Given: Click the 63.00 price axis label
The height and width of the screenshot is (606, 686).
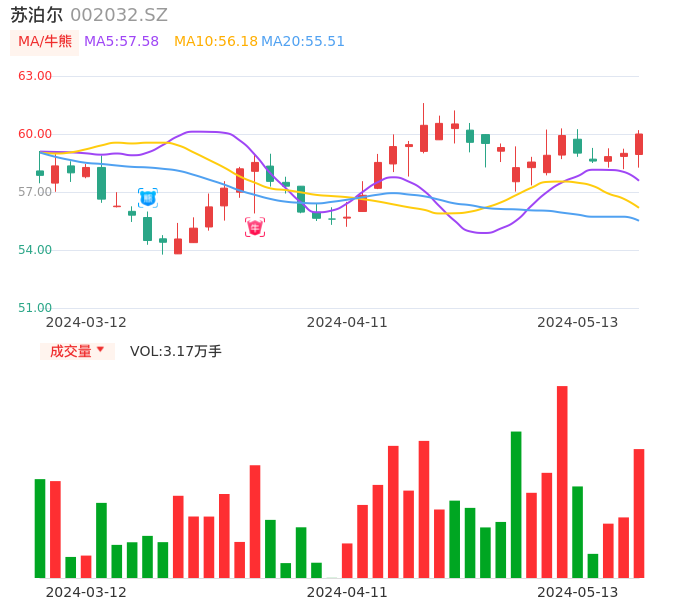Looking at the screenshot, I should tap(35, 76).
